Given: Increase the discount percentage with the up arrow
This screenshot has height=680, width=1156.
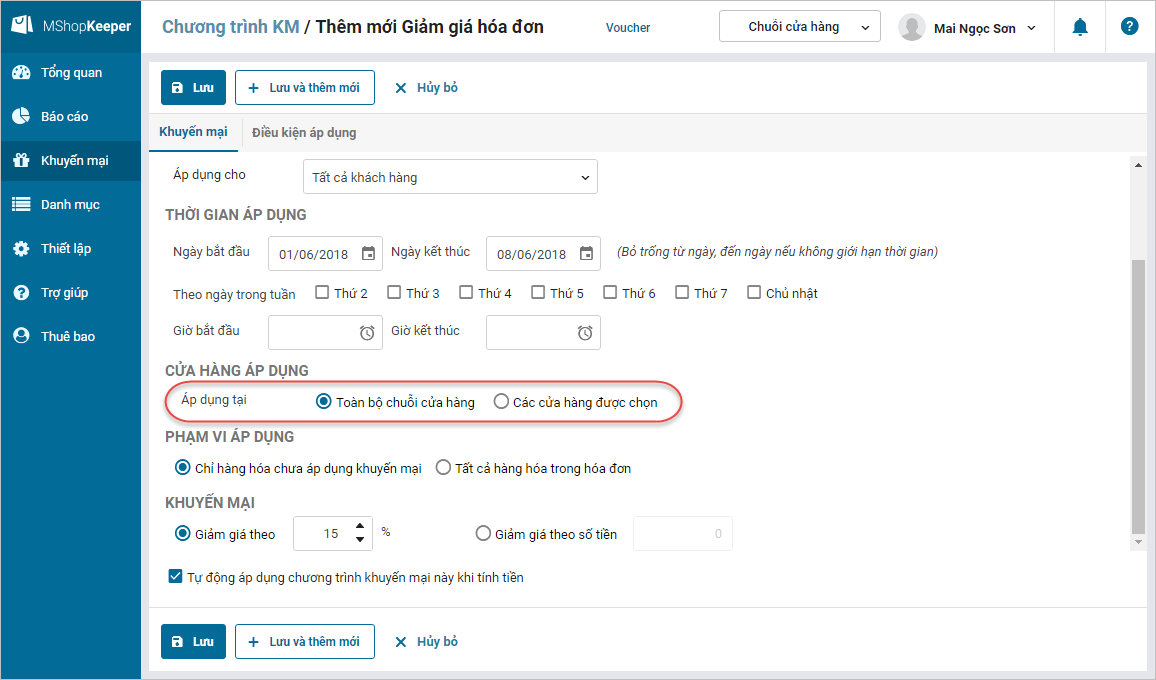Looking at the screenshot, I should pos(360,526).
